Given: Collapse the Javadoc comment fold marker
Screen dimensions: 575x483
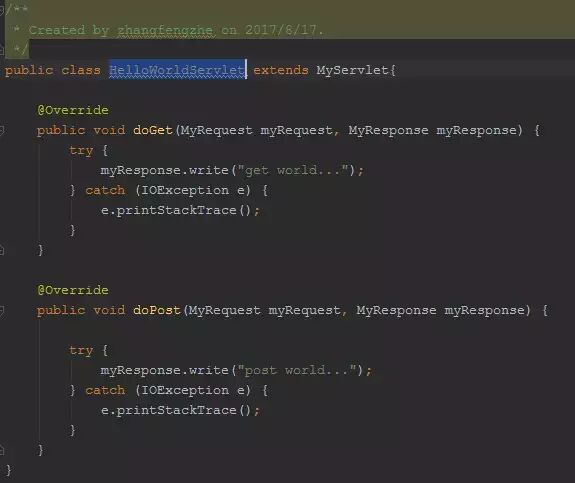Looking at the screenshot, I should tap(1, 10).
